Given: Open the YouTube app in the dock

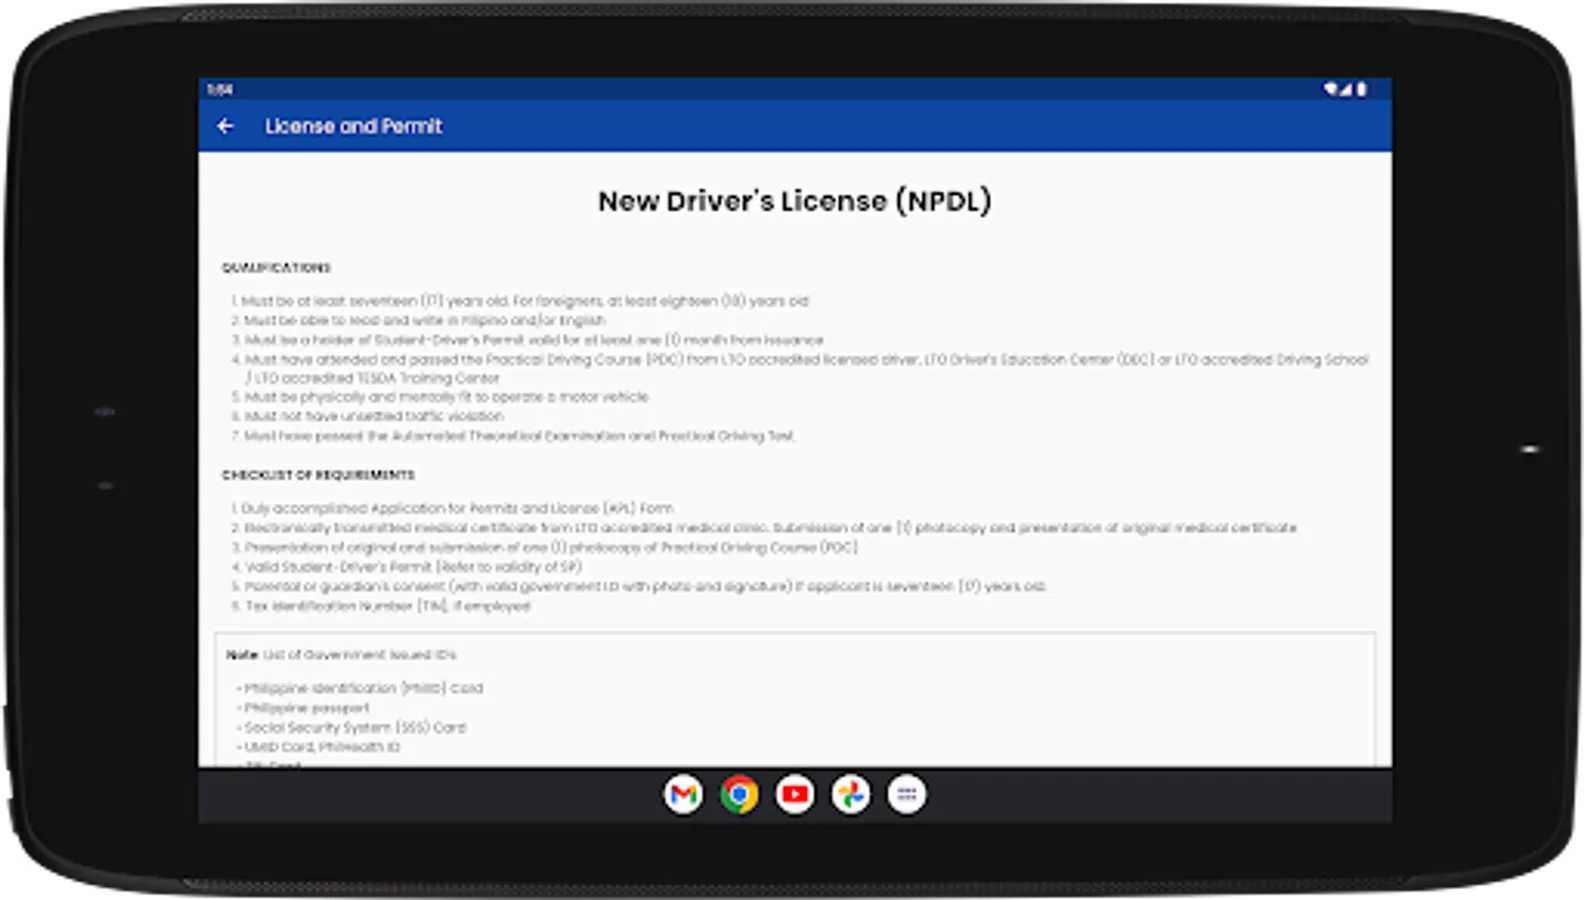Looking at the screenshot, I should (795, 794).
